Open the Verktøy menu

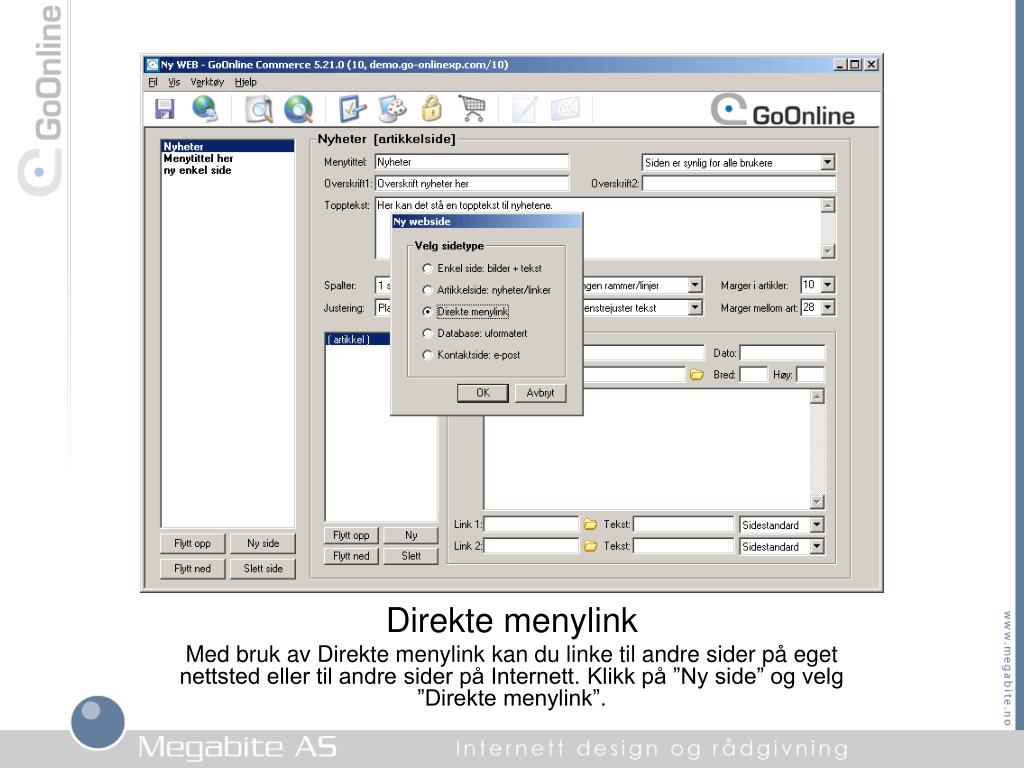coord(207,82)
